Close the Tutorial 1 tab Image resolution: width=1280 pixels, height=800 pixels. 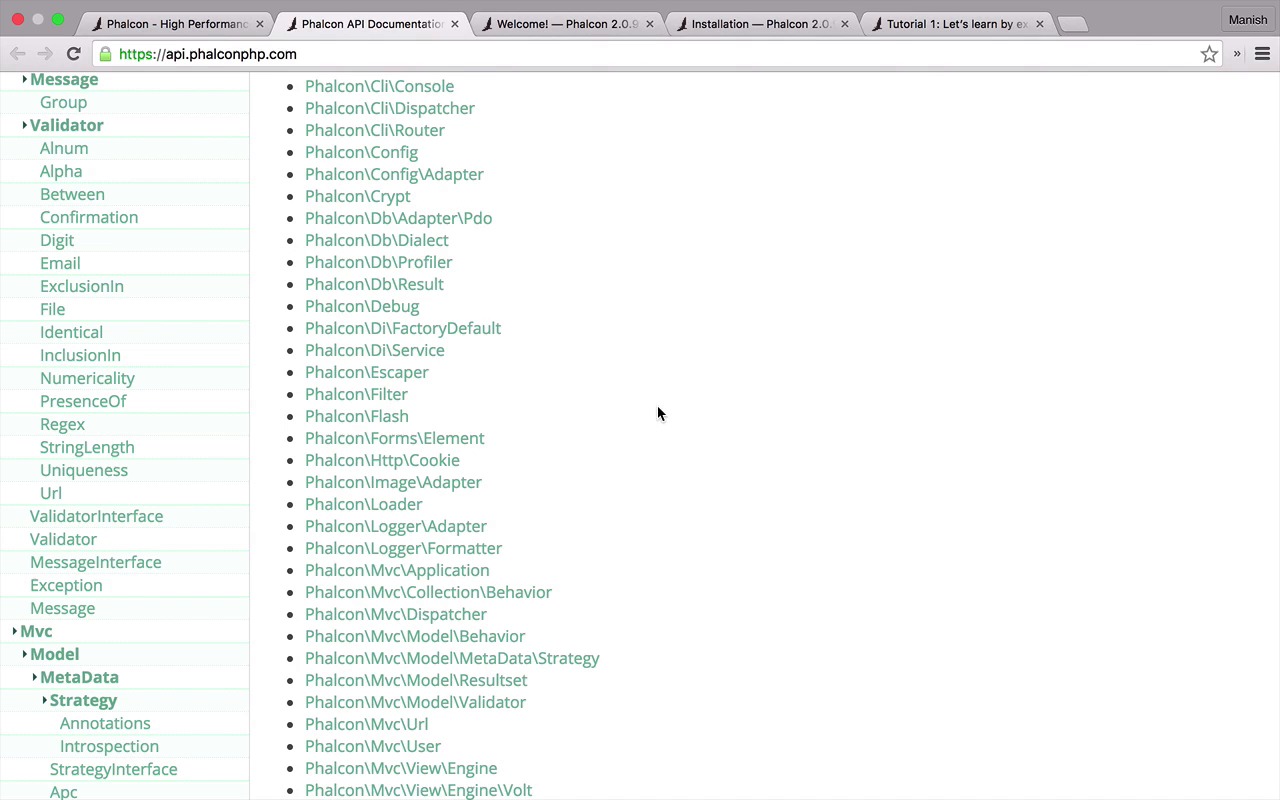click(1040, 24)
